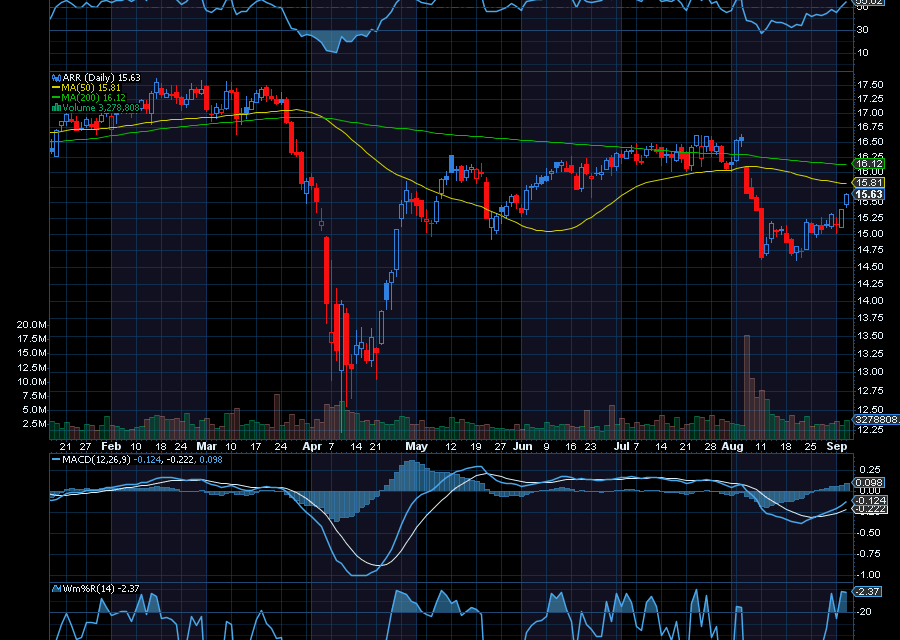Click the Feb month label on date axis
The image size is (900, 640).
pos(111,446)
